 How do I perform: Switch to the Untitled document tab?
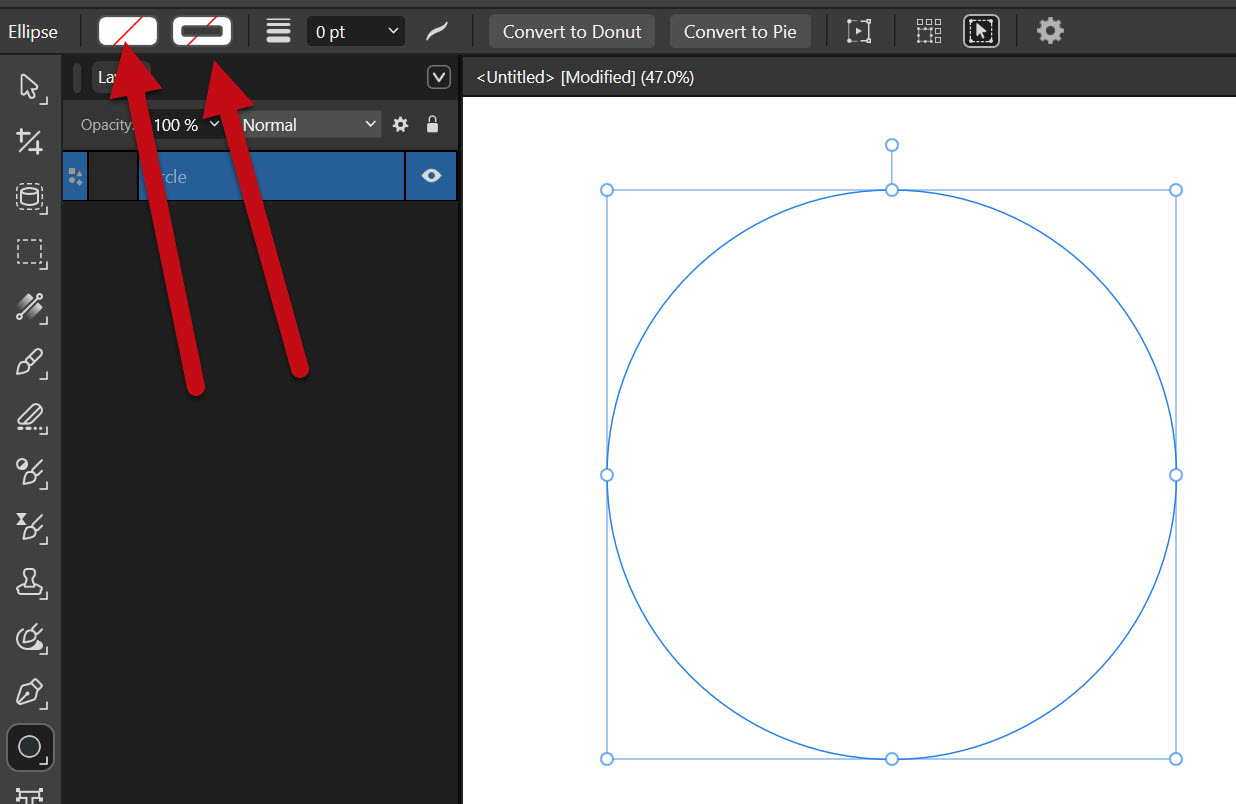(585, 77)
